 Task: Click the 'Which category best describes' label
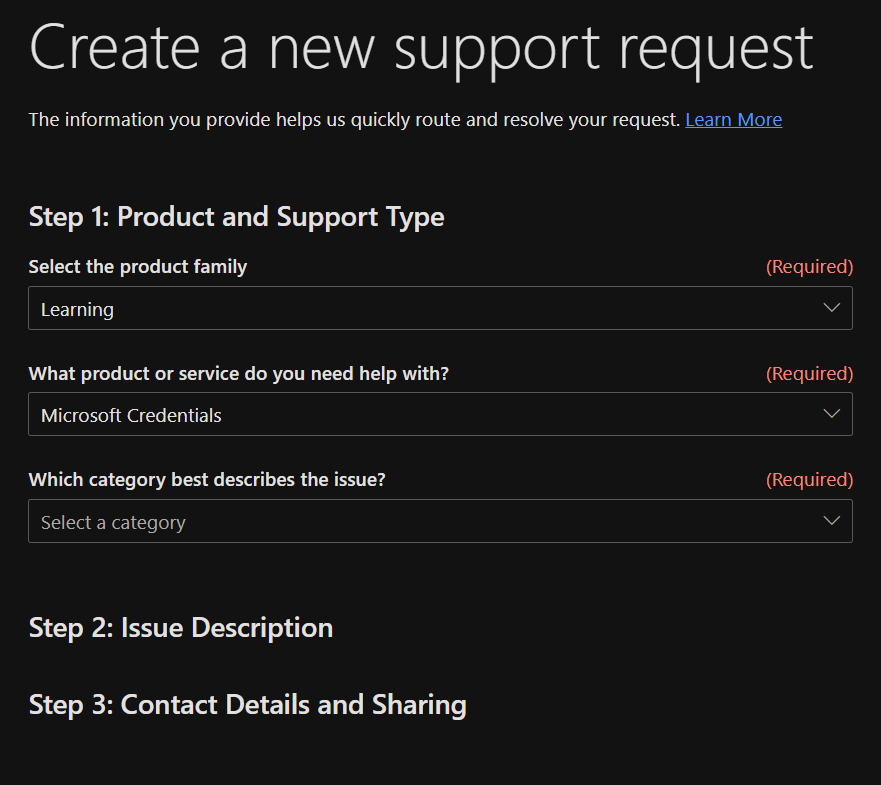tap(207, 480)
